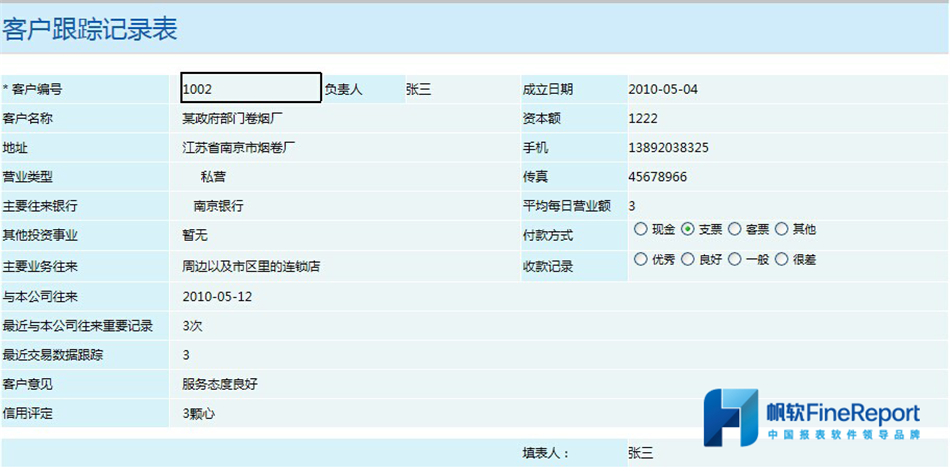Viewport: 950px width, 471px height.
Task: Click the customer name 某政府部门卷烟厂
Action: click(233, 119)
